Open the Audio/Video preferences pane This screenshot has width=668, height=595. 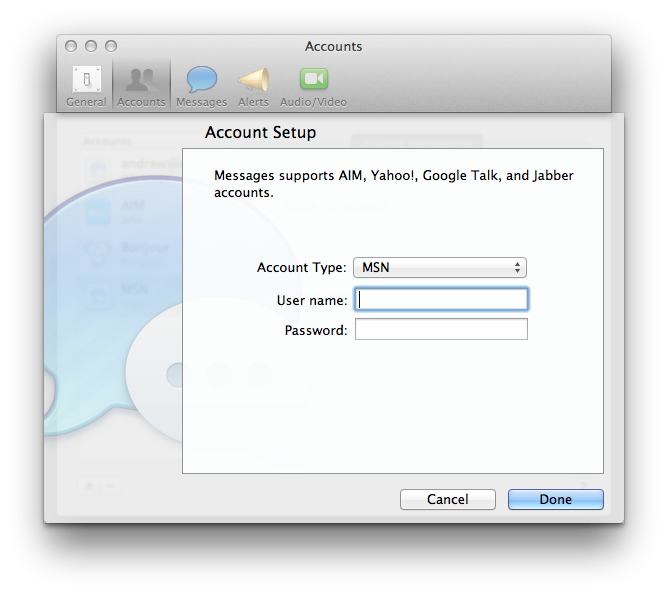point(314,86)
